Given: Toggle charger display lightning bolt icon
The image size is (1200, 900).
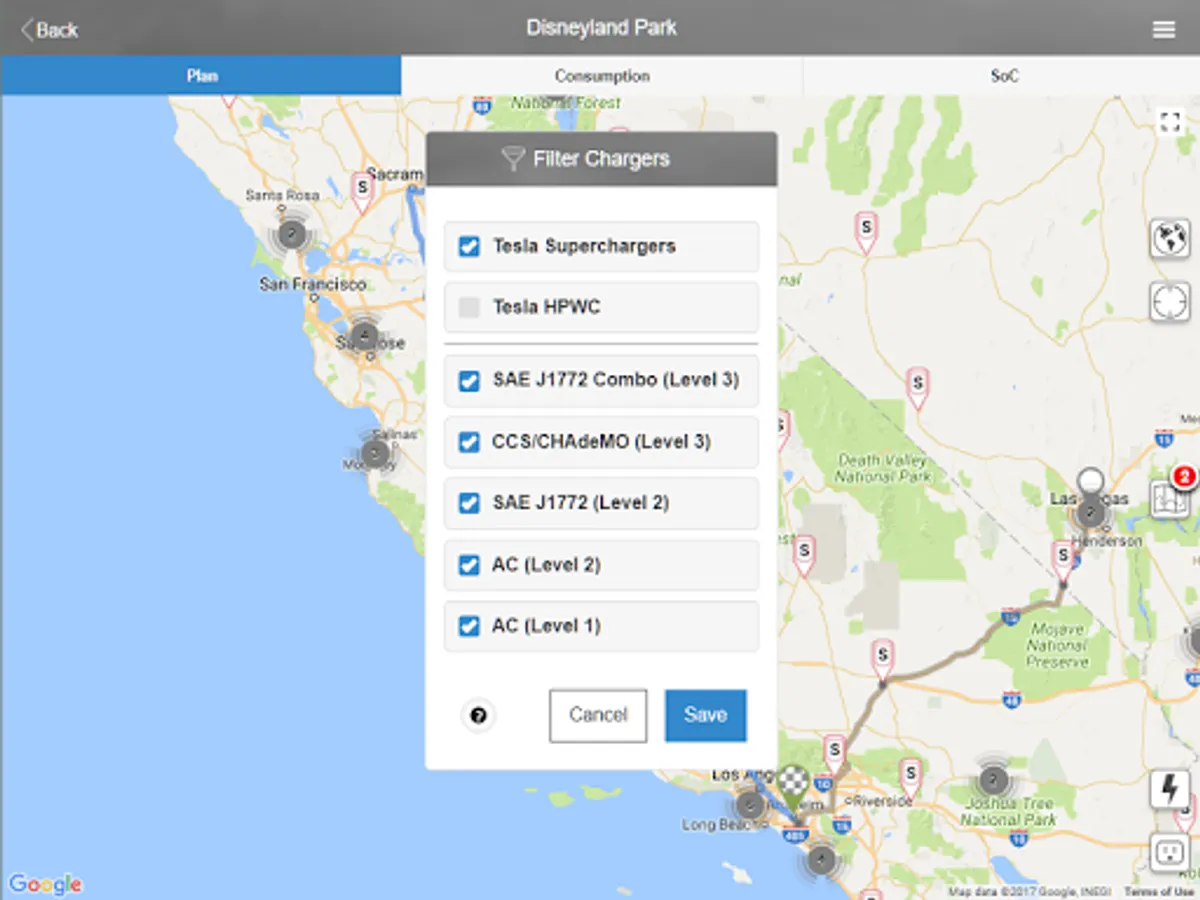Looking at the screenshot, I should click(x=1170, y=789).
